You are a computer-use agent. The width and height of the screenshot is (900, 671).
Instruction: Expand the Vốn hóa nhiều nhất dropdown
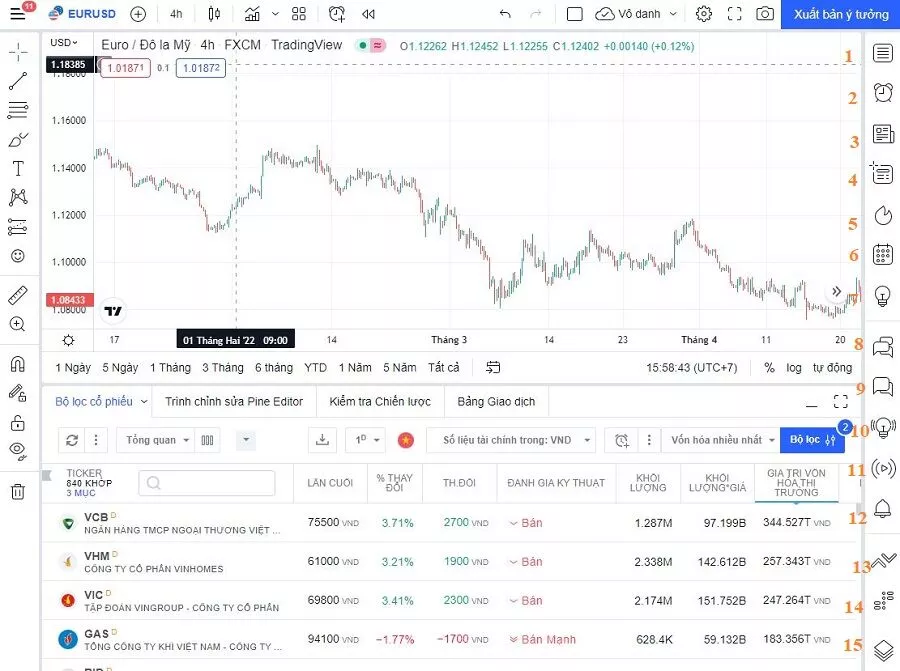pos(721,440)
